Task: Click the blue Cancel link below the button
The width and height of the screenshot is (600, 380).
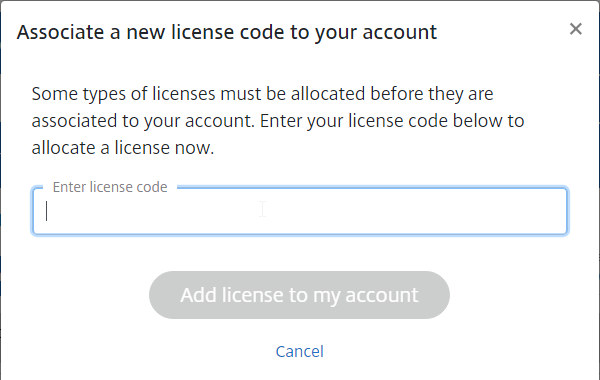Action: (x=300, y=351)
